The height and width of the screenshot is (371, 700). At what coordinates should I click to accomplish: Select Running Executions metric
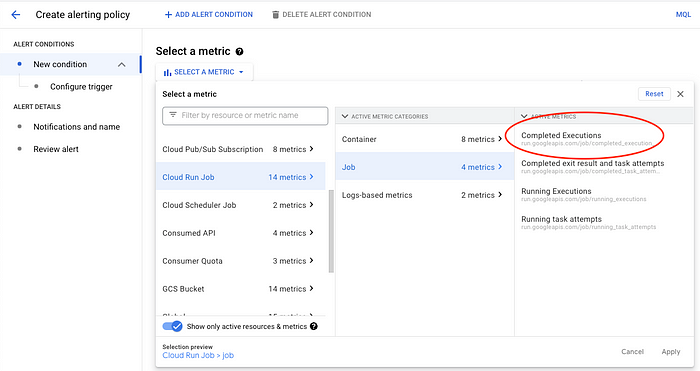point(583,194)
